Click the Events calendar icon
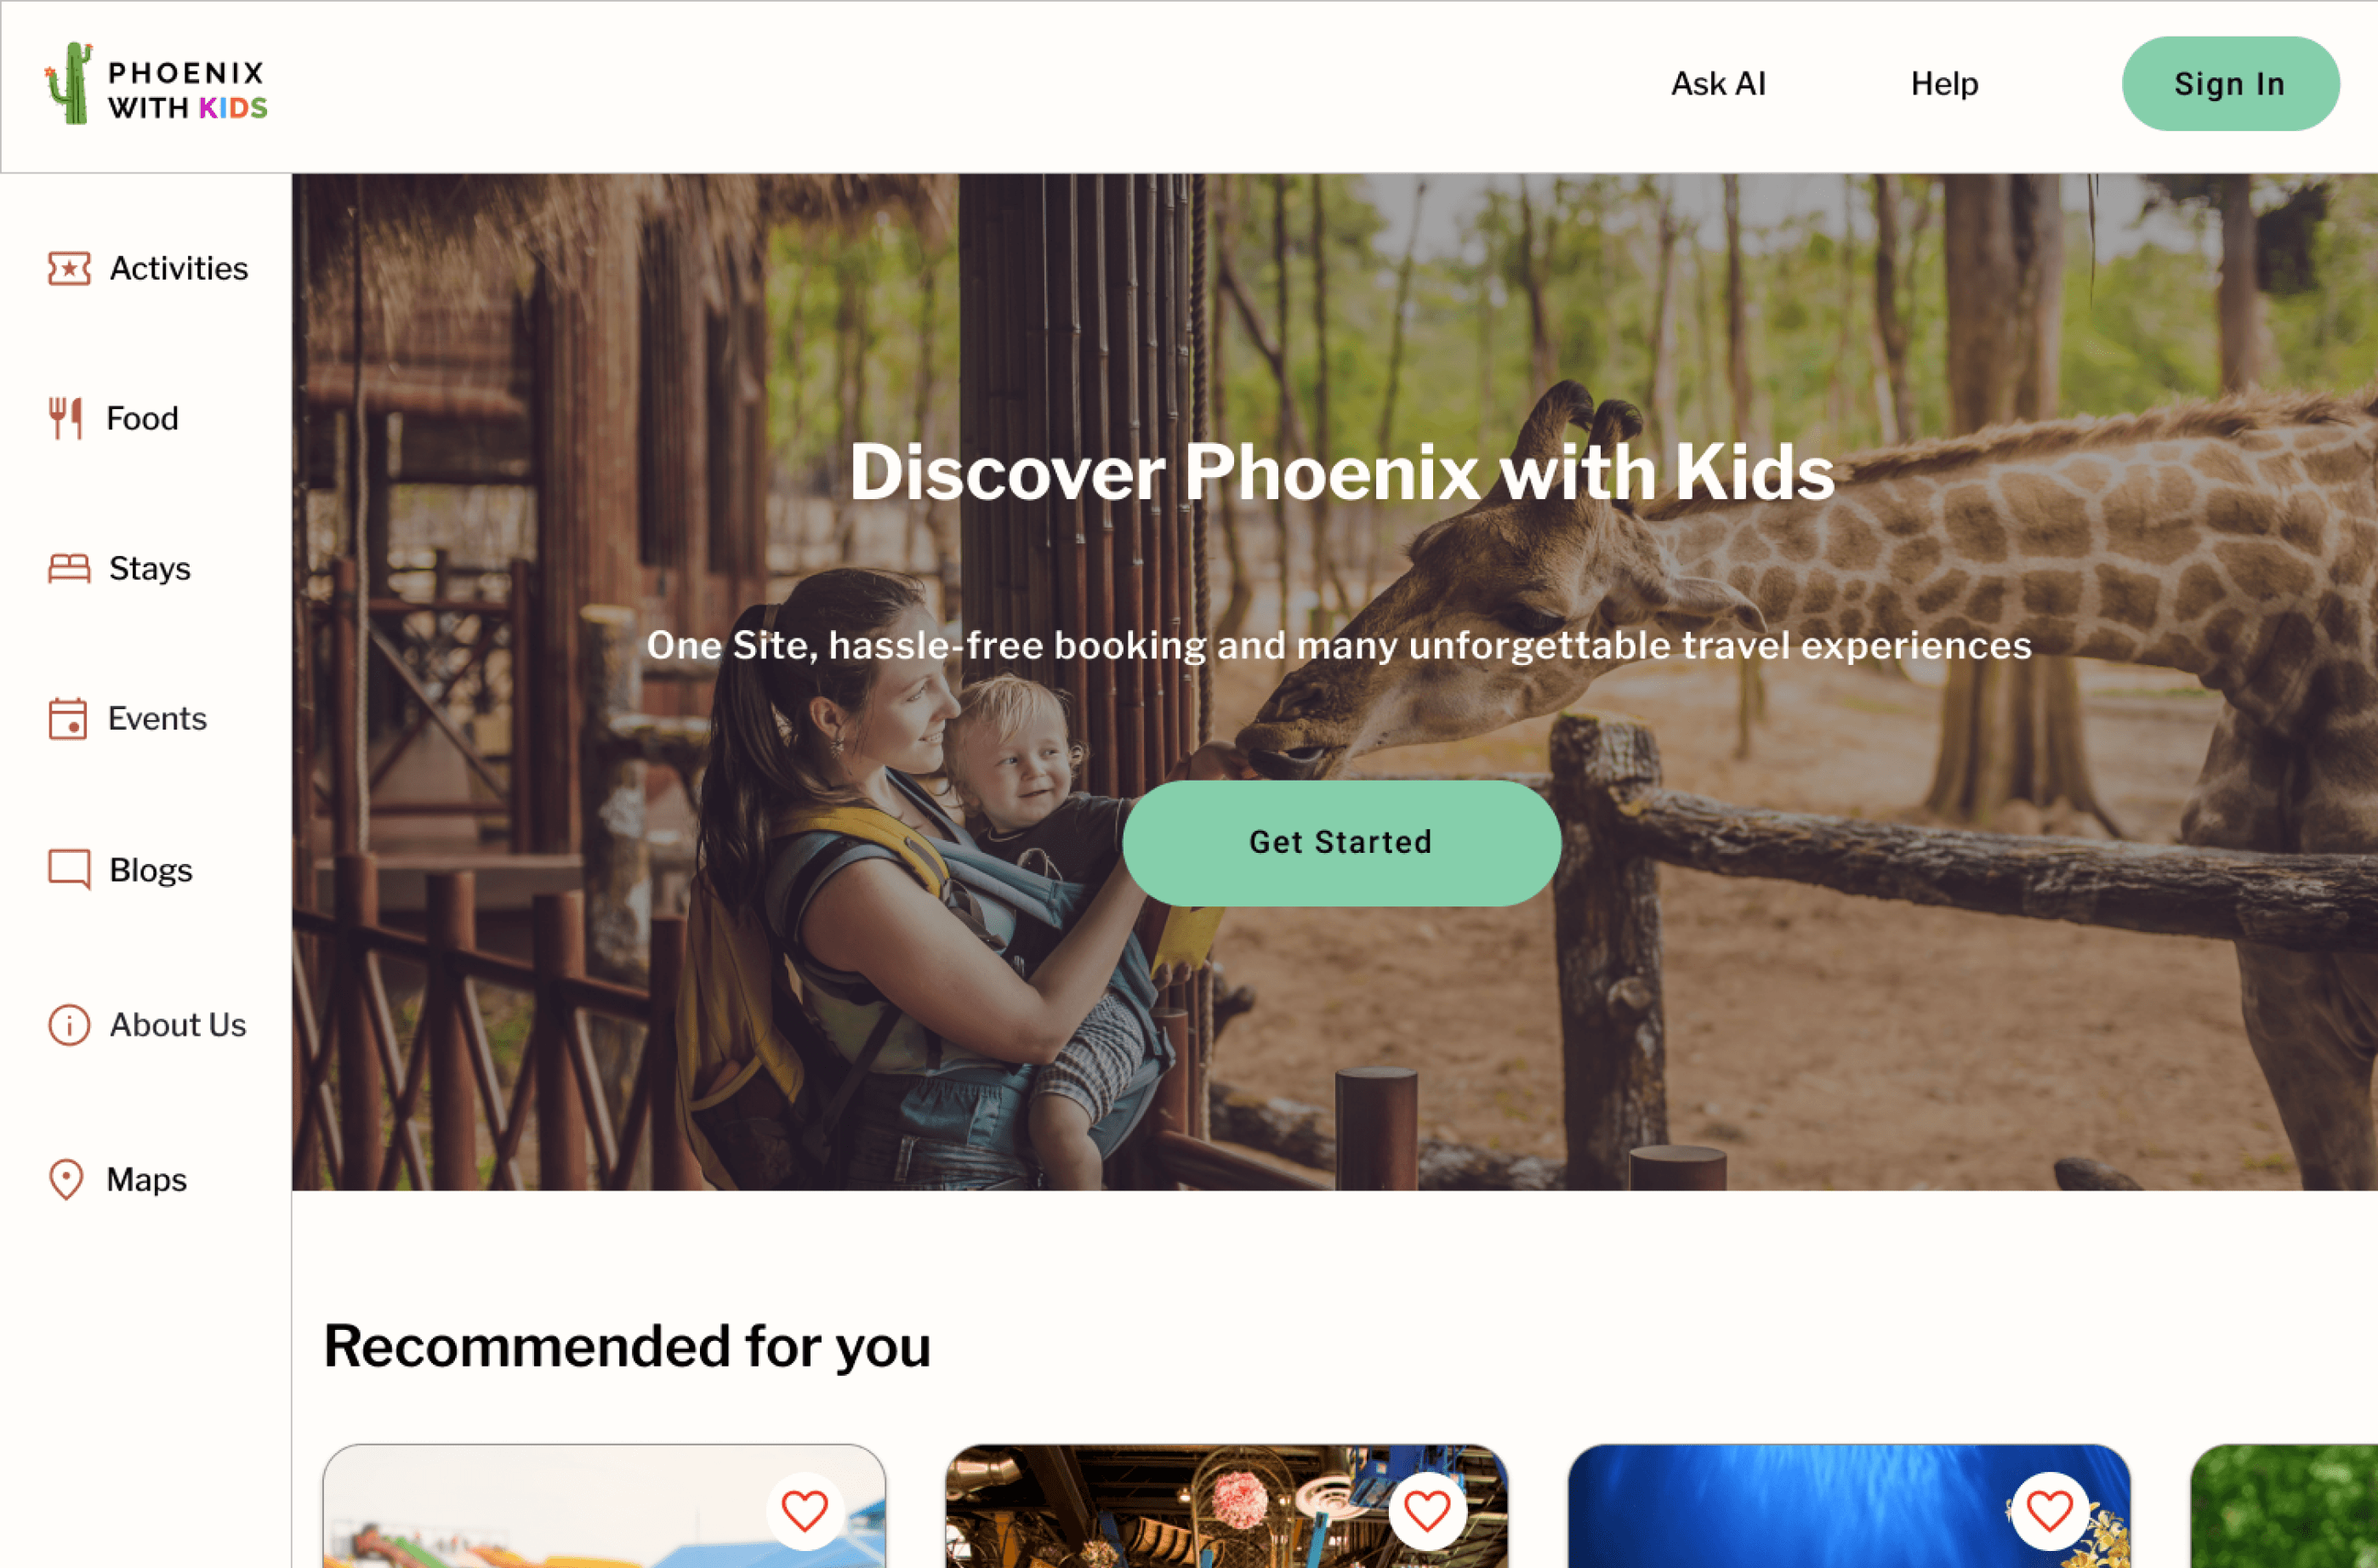The image size is (2378, 1568). coord(68,718)
